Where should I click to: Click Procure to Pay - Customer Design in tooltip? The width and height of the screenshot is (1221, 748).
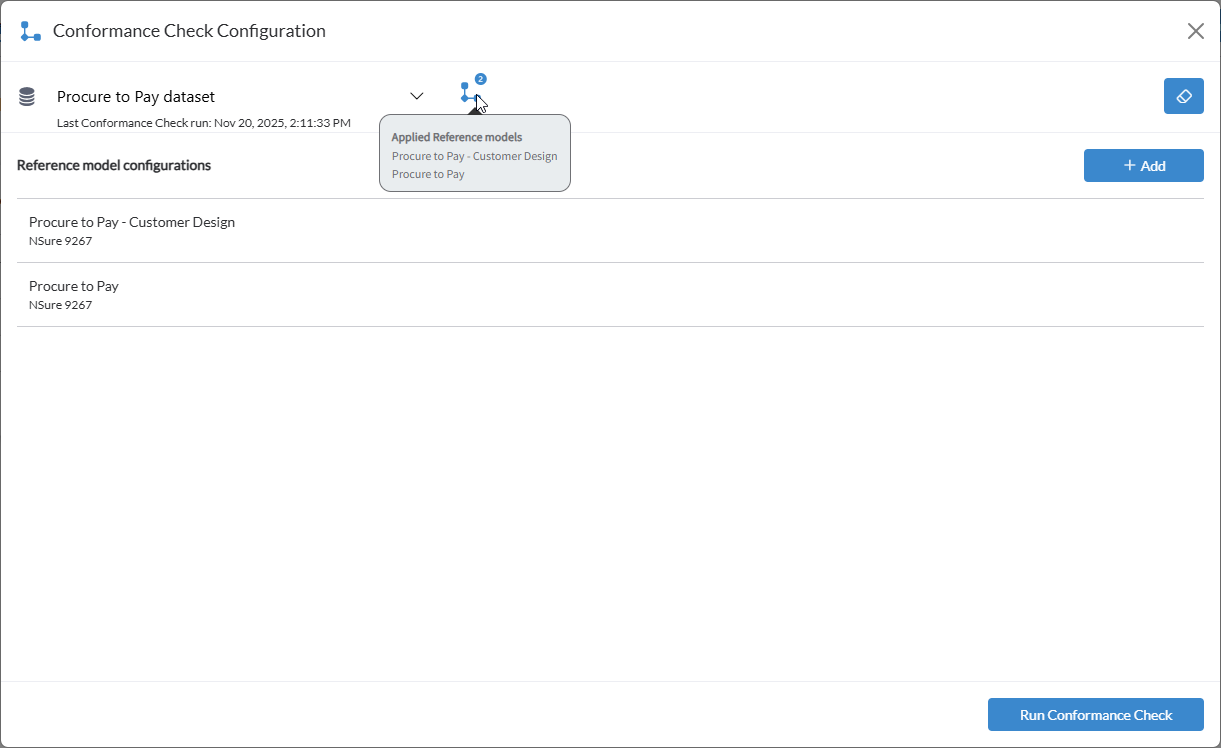click(x=475, y=156)
